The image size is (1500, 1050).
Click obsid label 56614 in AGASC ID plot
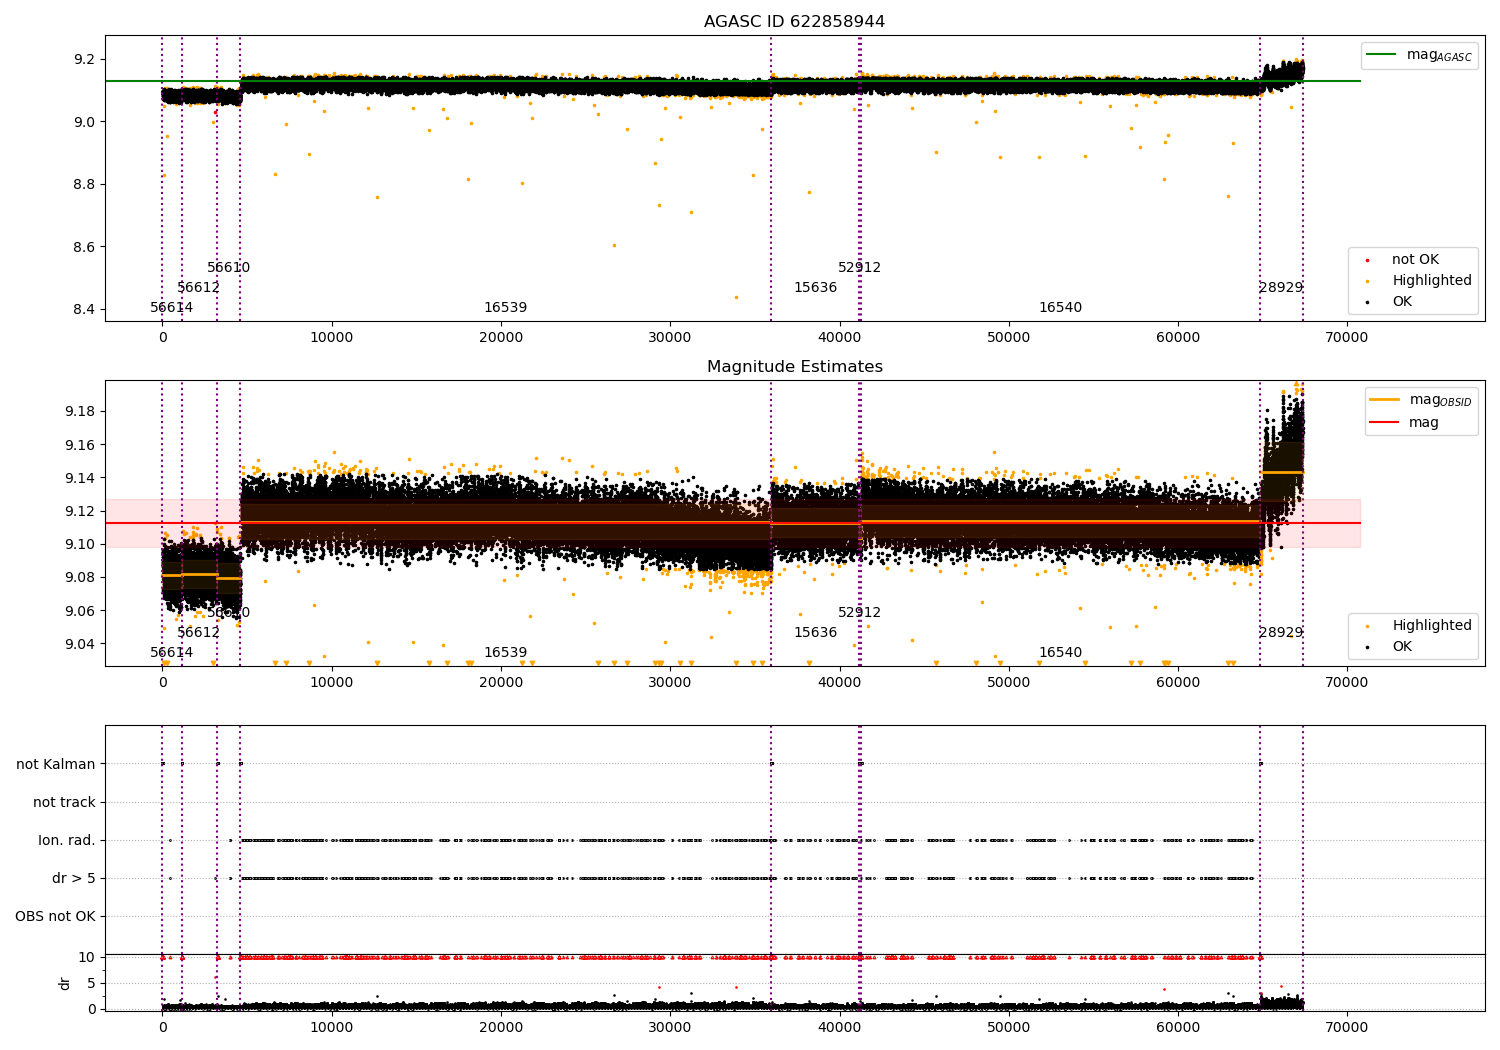172,308
